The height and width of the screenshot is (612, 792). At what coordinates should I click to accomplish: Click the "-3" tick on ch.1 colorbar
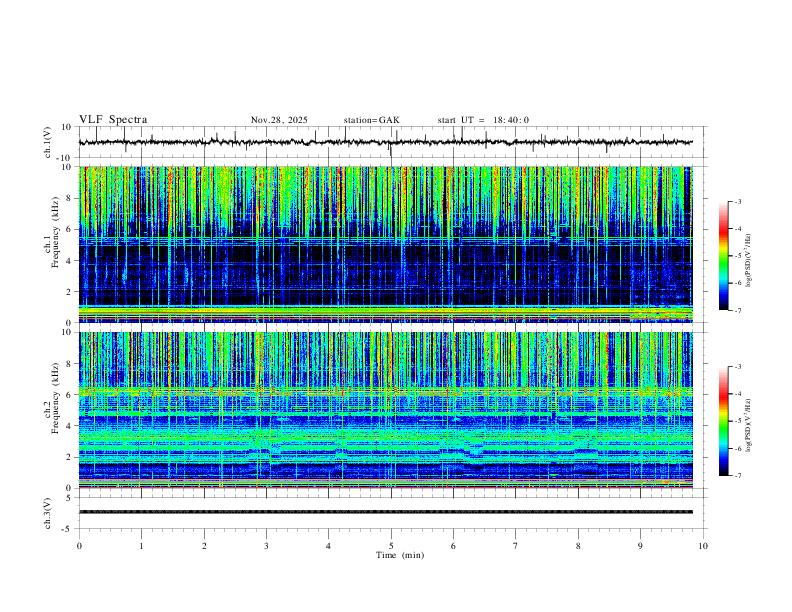pyautogui.click(x=737, y=202)
